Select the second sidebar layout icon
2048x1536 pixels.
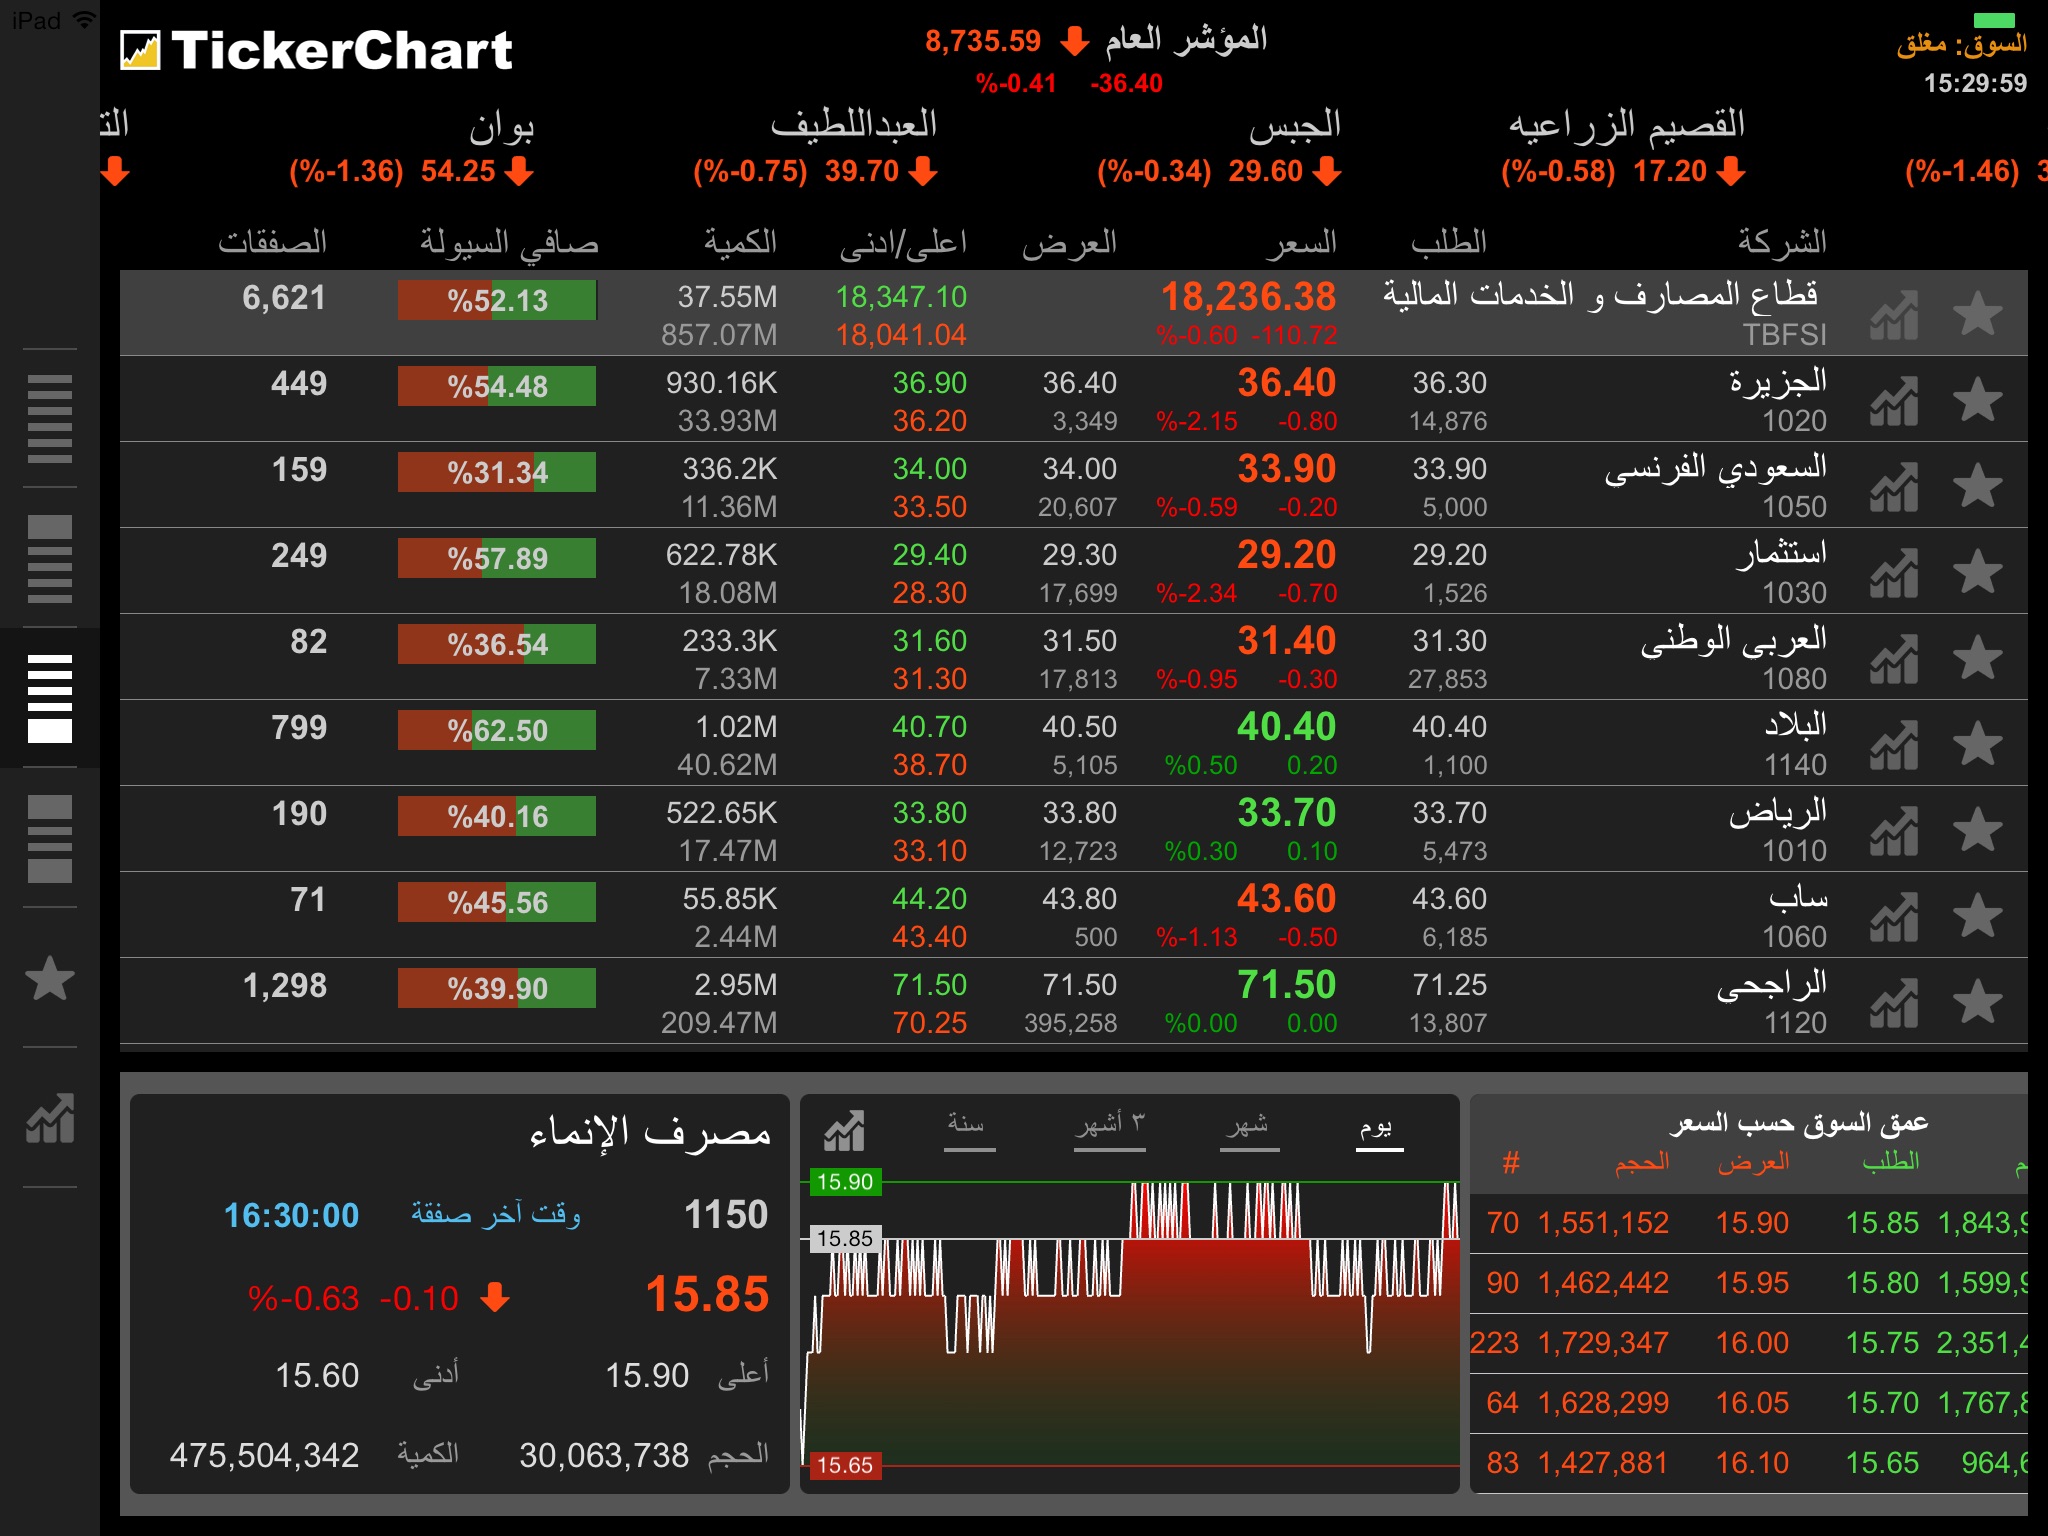point(50,559)
